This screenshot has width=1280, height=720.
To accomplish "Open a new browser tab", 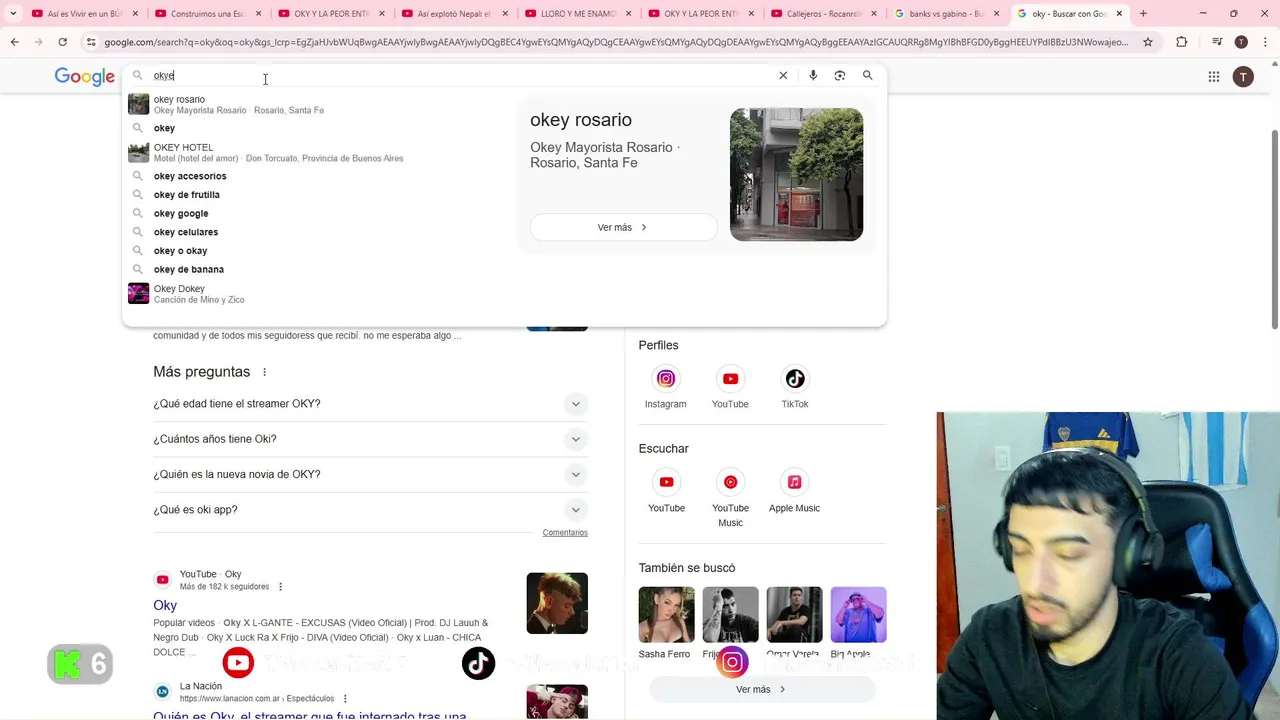I will 1143,14.
